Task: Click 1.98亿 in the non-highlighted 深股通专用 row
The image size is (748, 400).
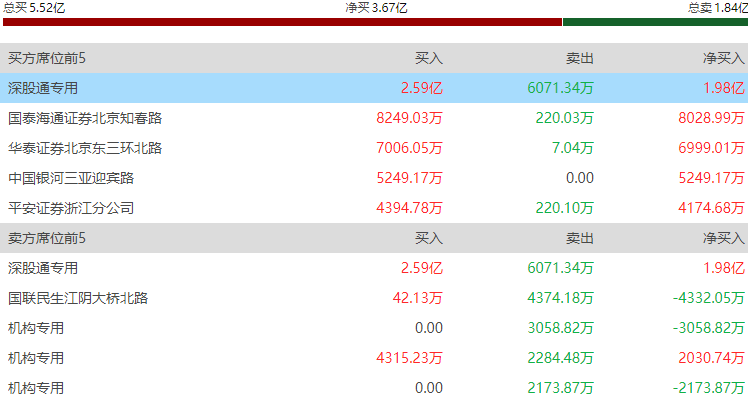Action: point(724,268)
